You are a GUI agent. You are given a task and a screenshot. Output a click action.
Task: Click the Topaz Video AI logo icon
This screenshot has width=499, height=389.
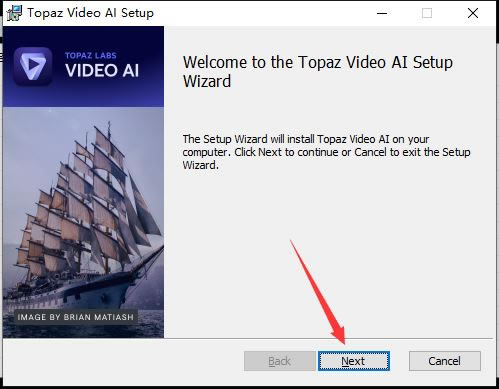coord(33,66)
